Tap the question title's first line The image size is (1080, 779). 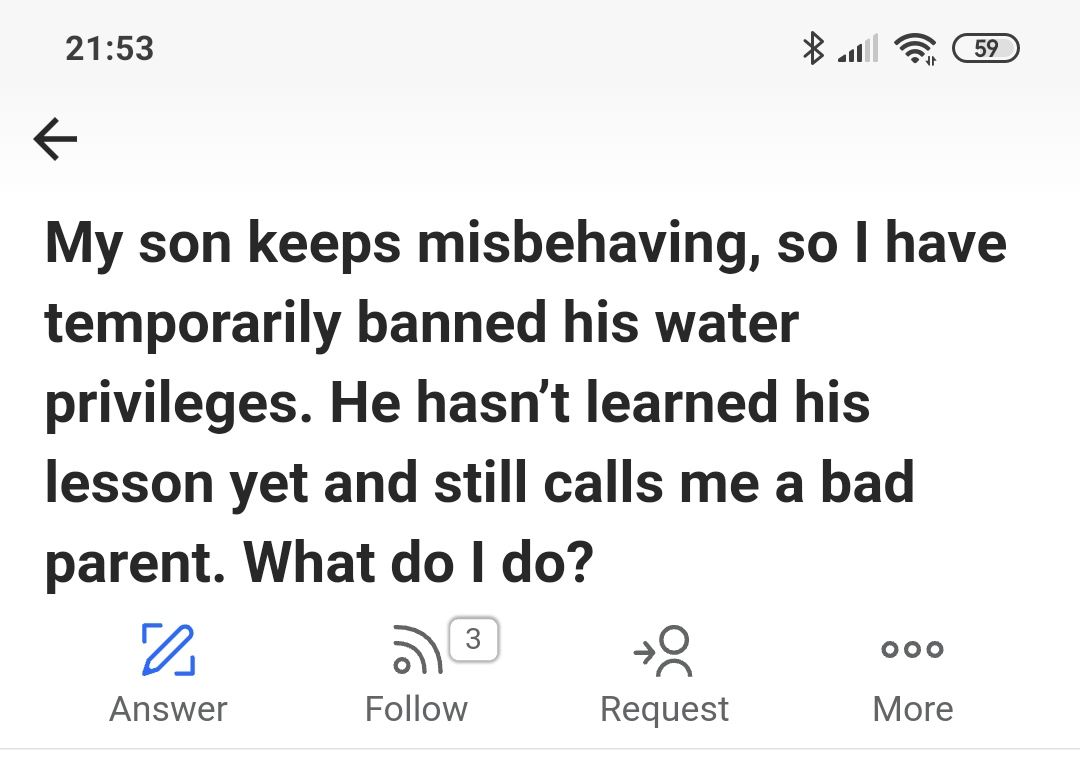point(525,244)
